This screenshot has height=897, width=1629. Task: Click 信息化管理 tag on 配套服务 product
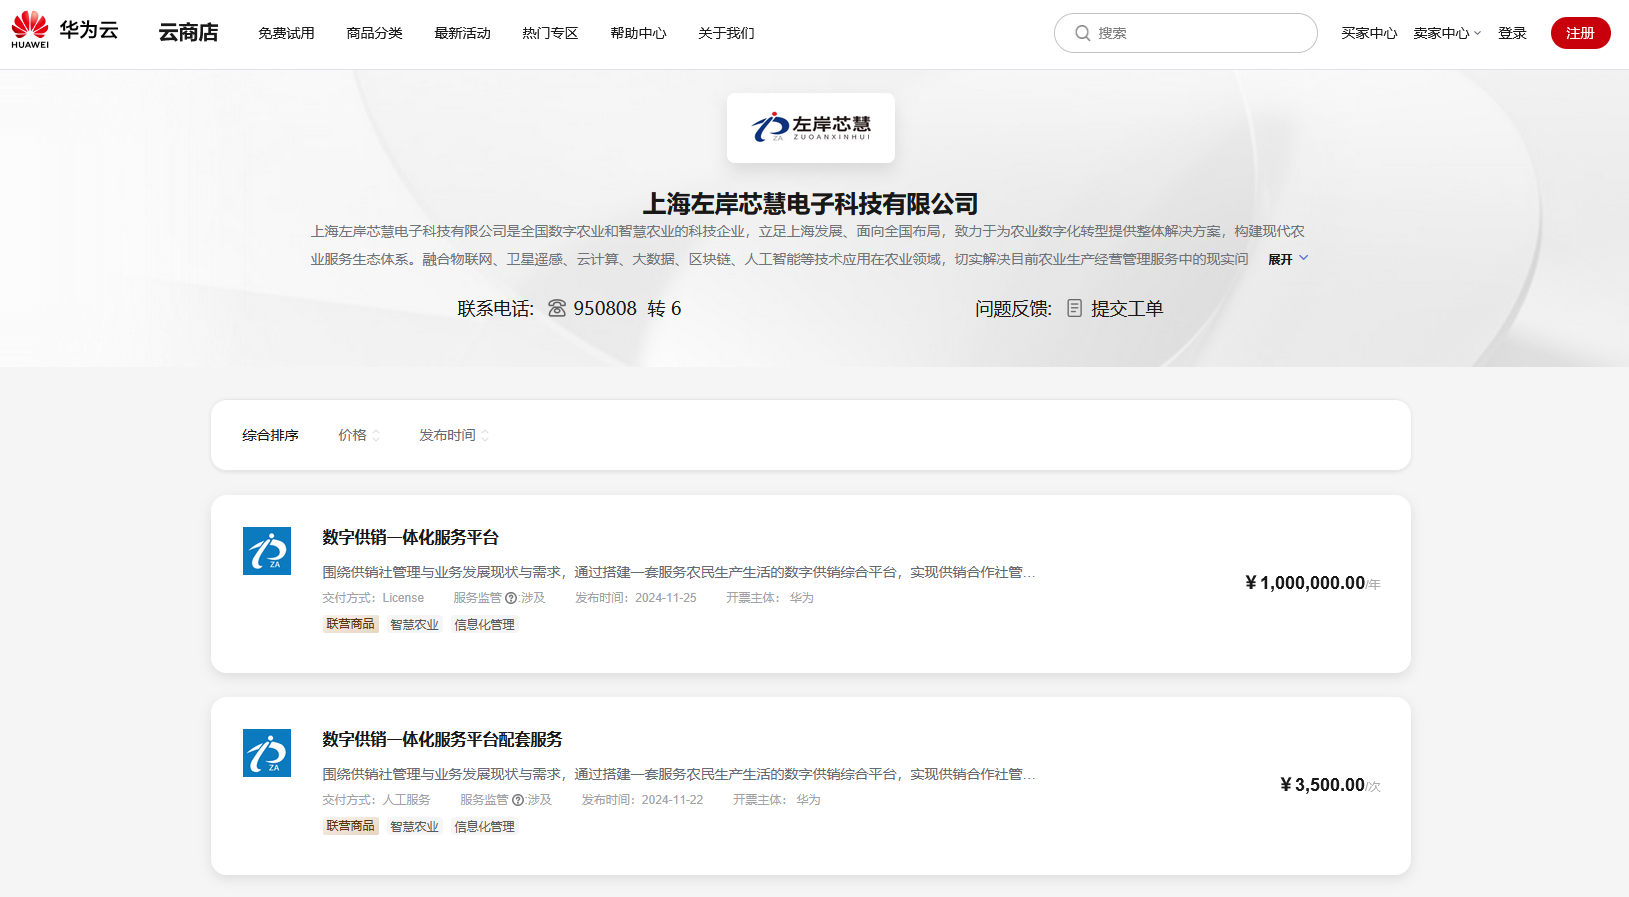pos(484,826)
